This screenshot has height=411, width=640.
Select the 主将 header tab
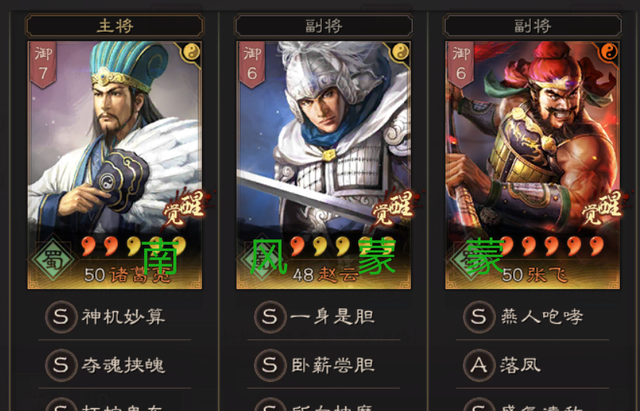pyautogui.click(x=115, y=26)
